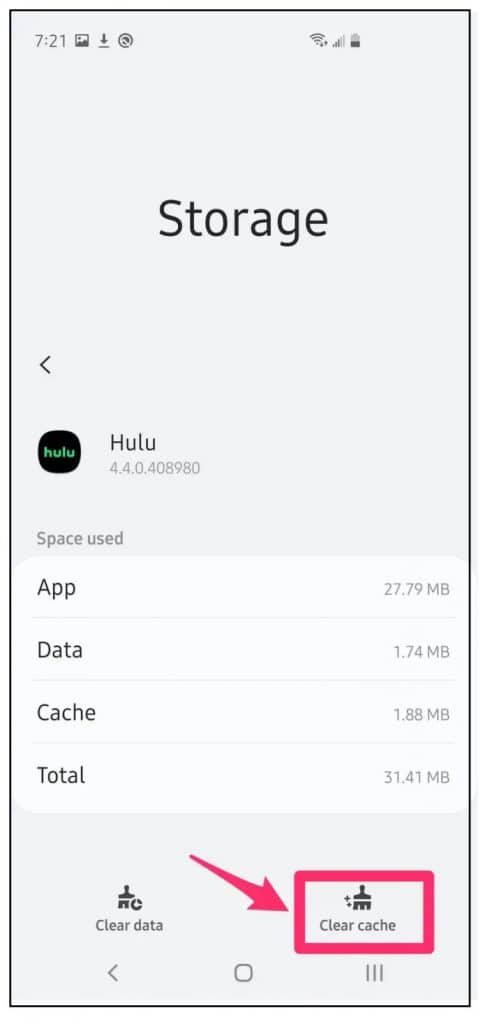490x1024 pixels.
Task: Tap the Clear cache broom icon
Action: [x=358, y=901]
